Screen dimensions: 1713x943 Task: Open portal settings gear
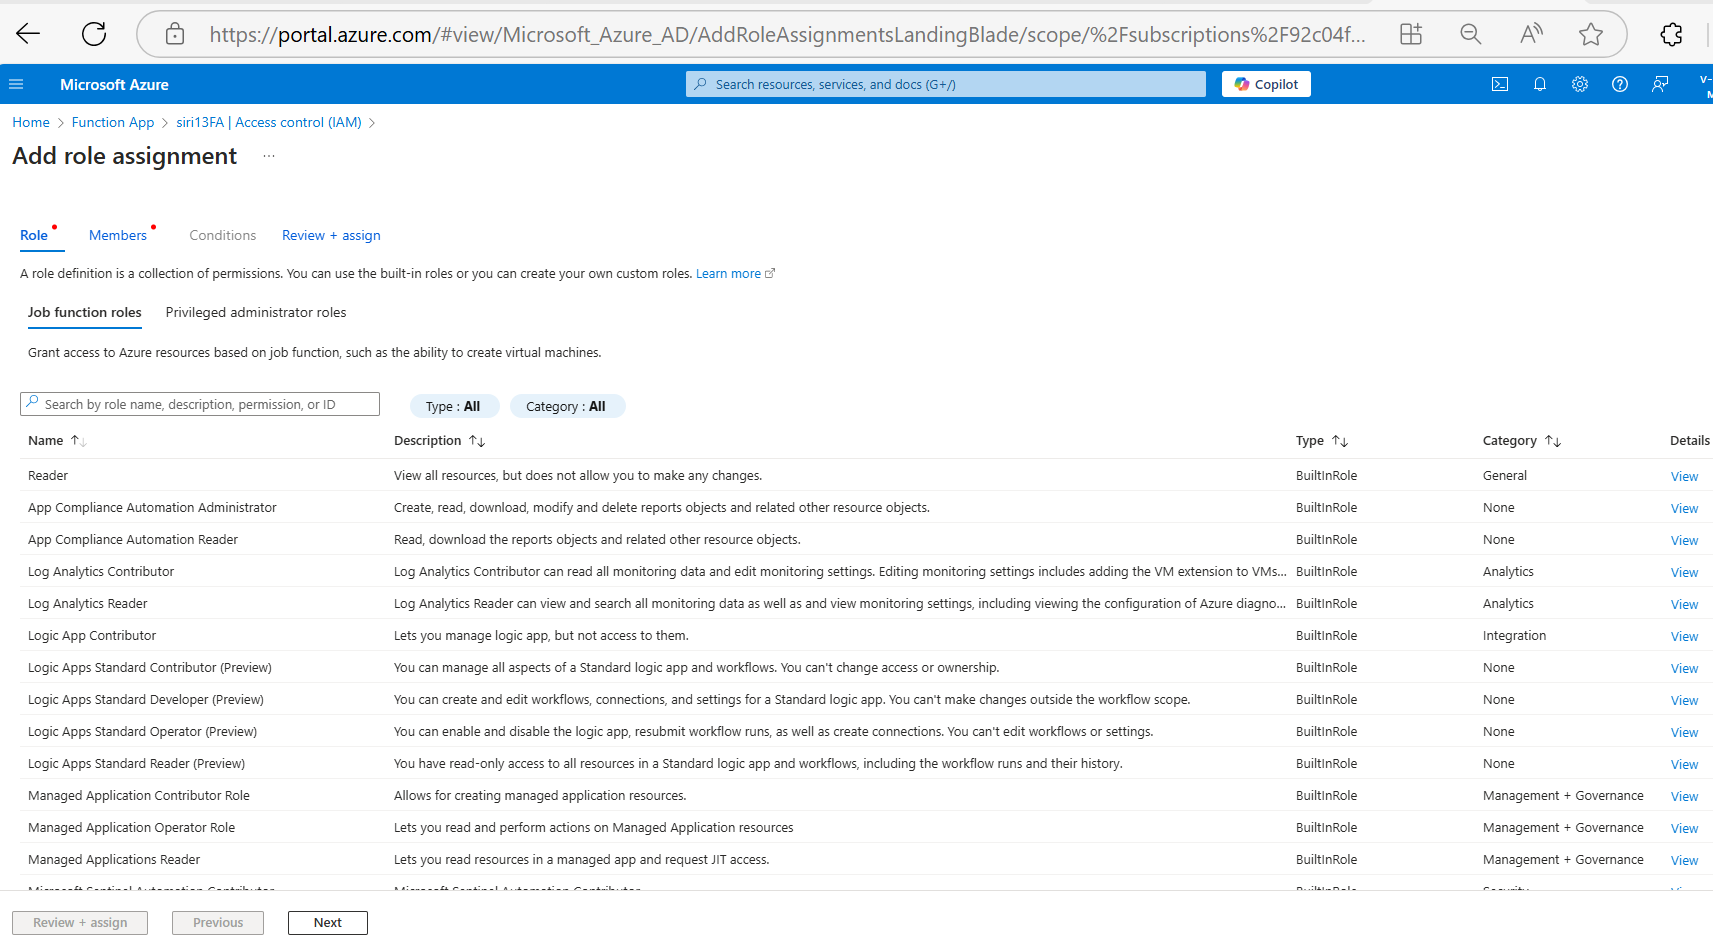point(1580,84)
